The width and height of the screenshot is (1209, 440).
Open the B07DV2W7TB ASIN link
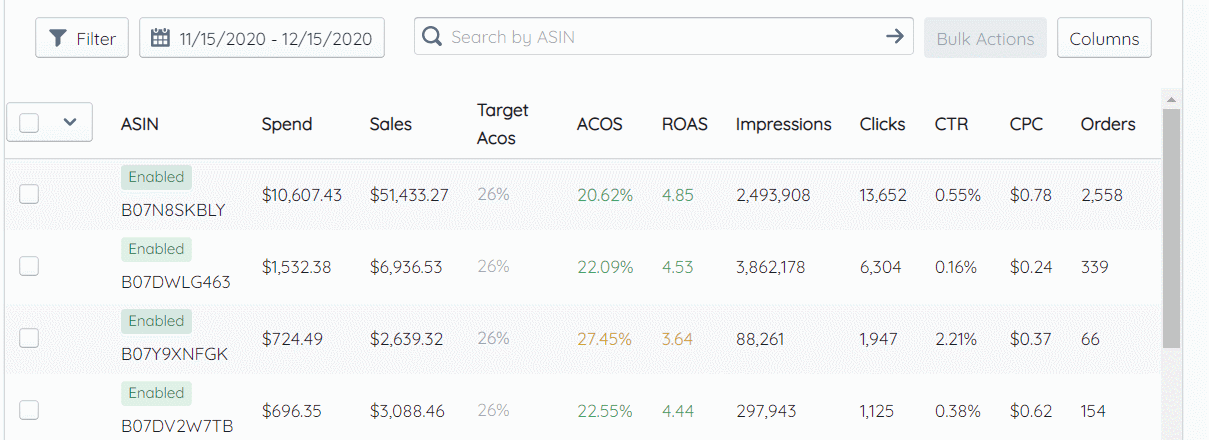177,426
